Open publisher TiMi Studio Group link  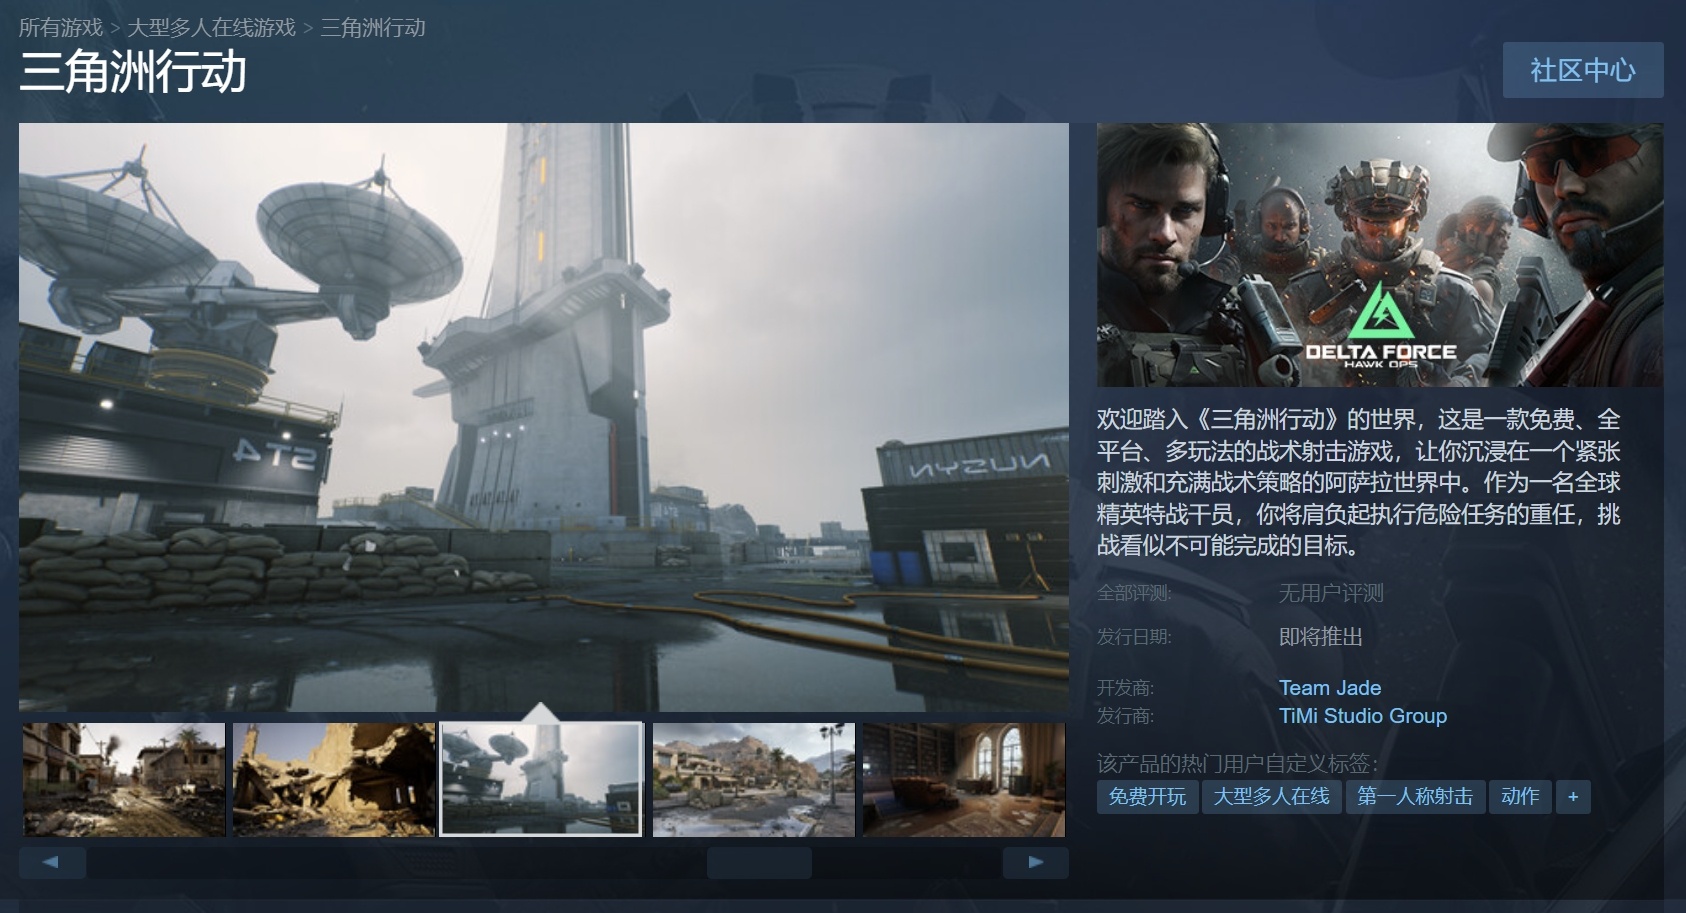click(1362, 716)
